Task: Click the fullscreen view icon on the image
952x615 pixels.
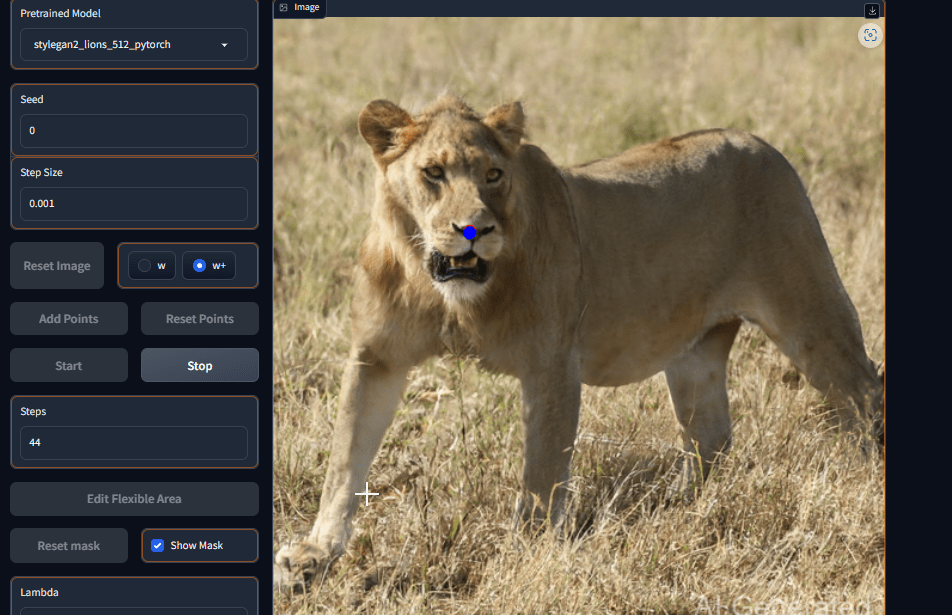Action: (x=870, y=35)
